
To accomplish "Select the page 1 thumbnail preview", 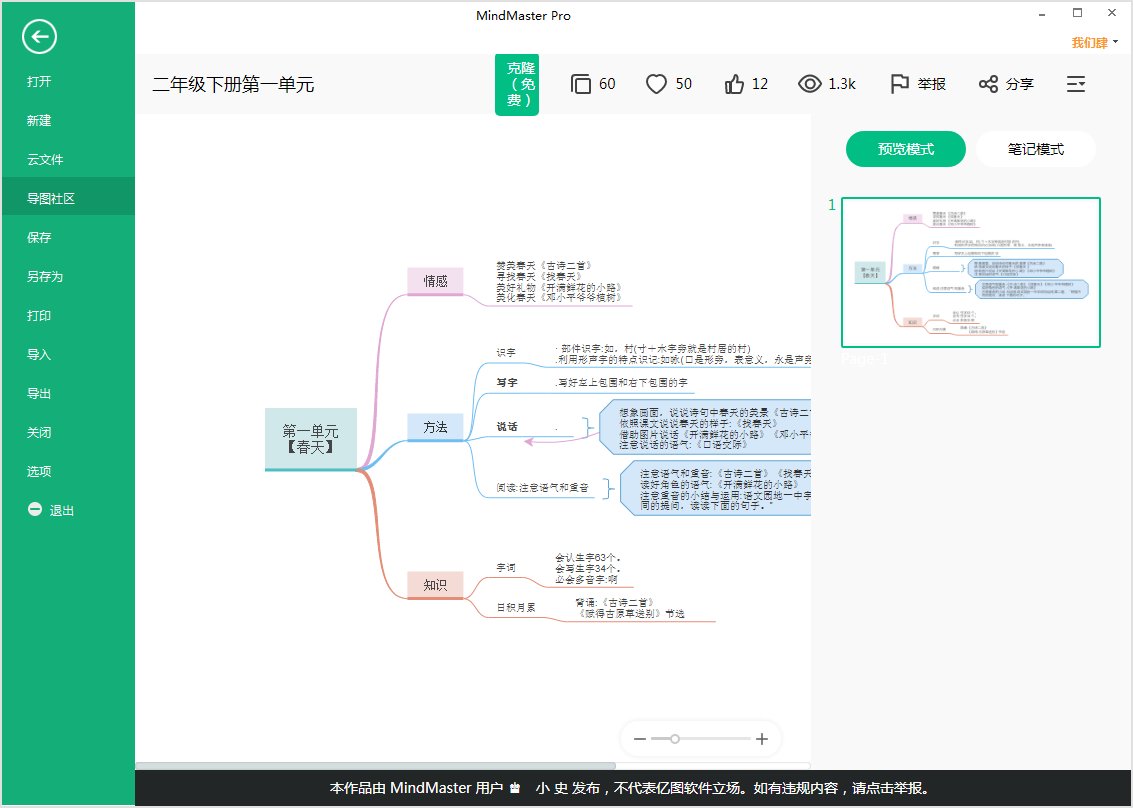I will point(970,272).
